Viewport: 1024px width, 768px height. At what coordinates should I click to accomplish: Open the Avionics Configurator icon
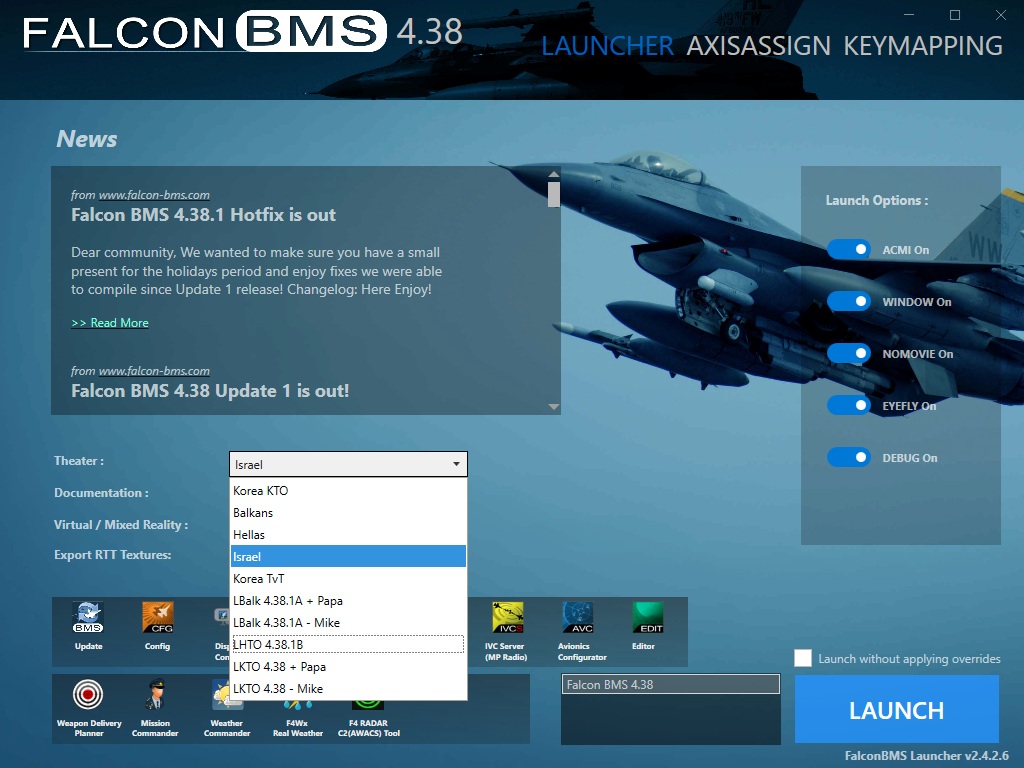(578, 618)
